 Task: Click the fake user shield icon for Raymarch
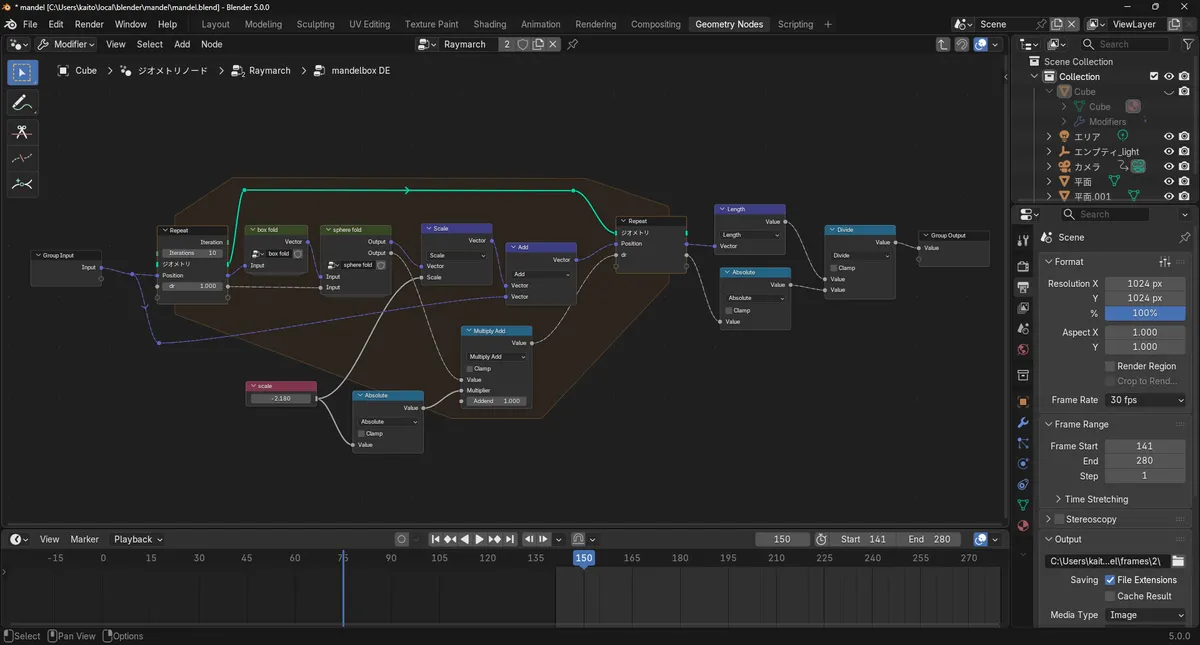(523, 44)
